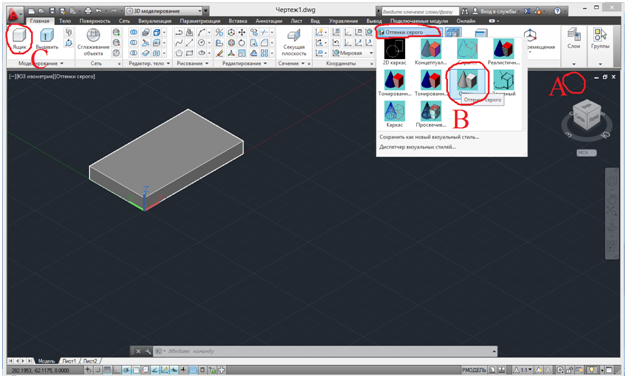
Task: Switch to the Вставка ribbon tab
Action: tap(238, 21)
